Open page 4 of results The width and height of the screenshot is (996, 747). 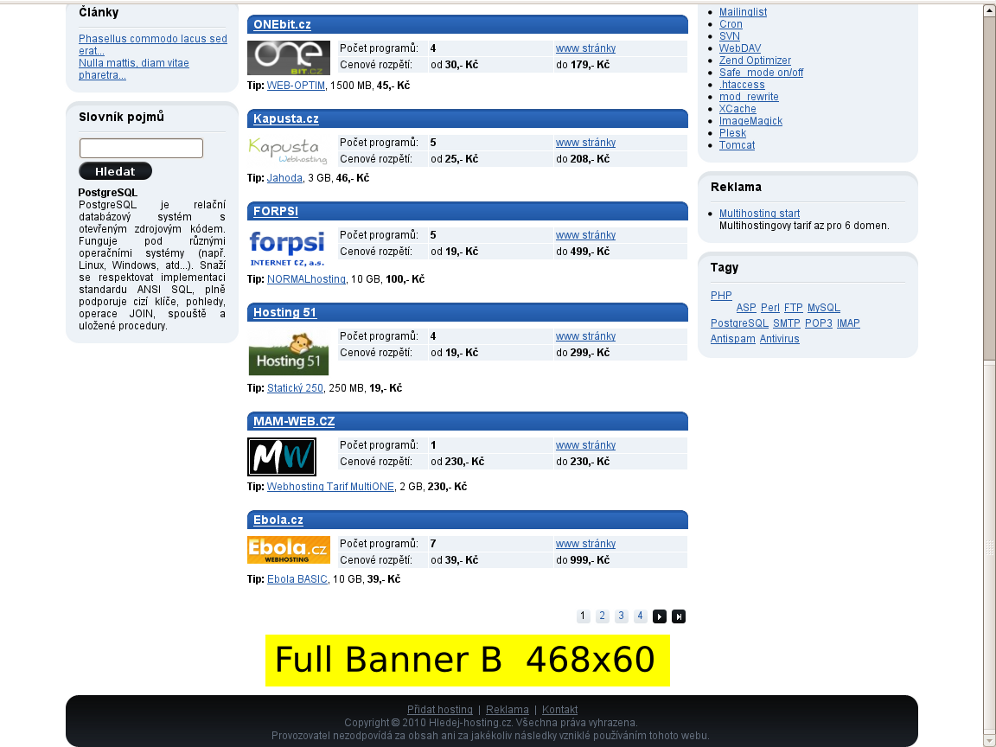(x=640, y=616)
